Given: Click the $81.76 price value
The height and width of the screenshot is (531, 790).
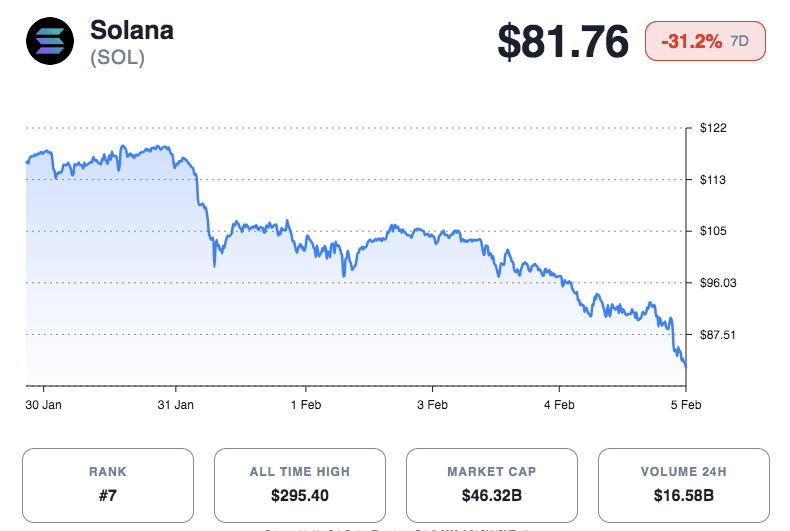Looking at the screenshot, I should [564, 42].
